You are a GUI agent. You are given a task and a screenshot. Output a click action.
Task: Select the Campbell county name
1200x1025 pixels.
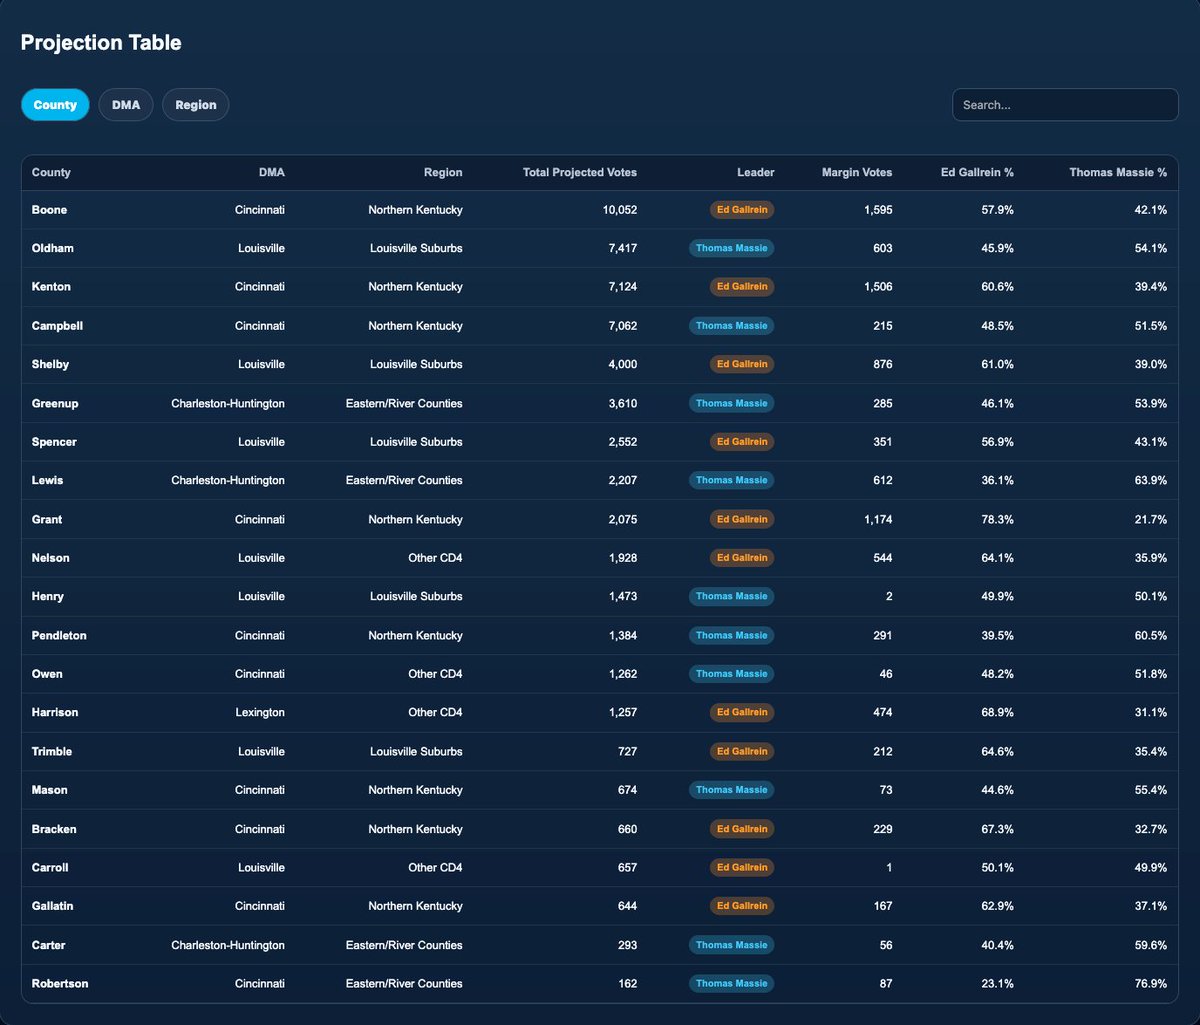coord(56,326)
